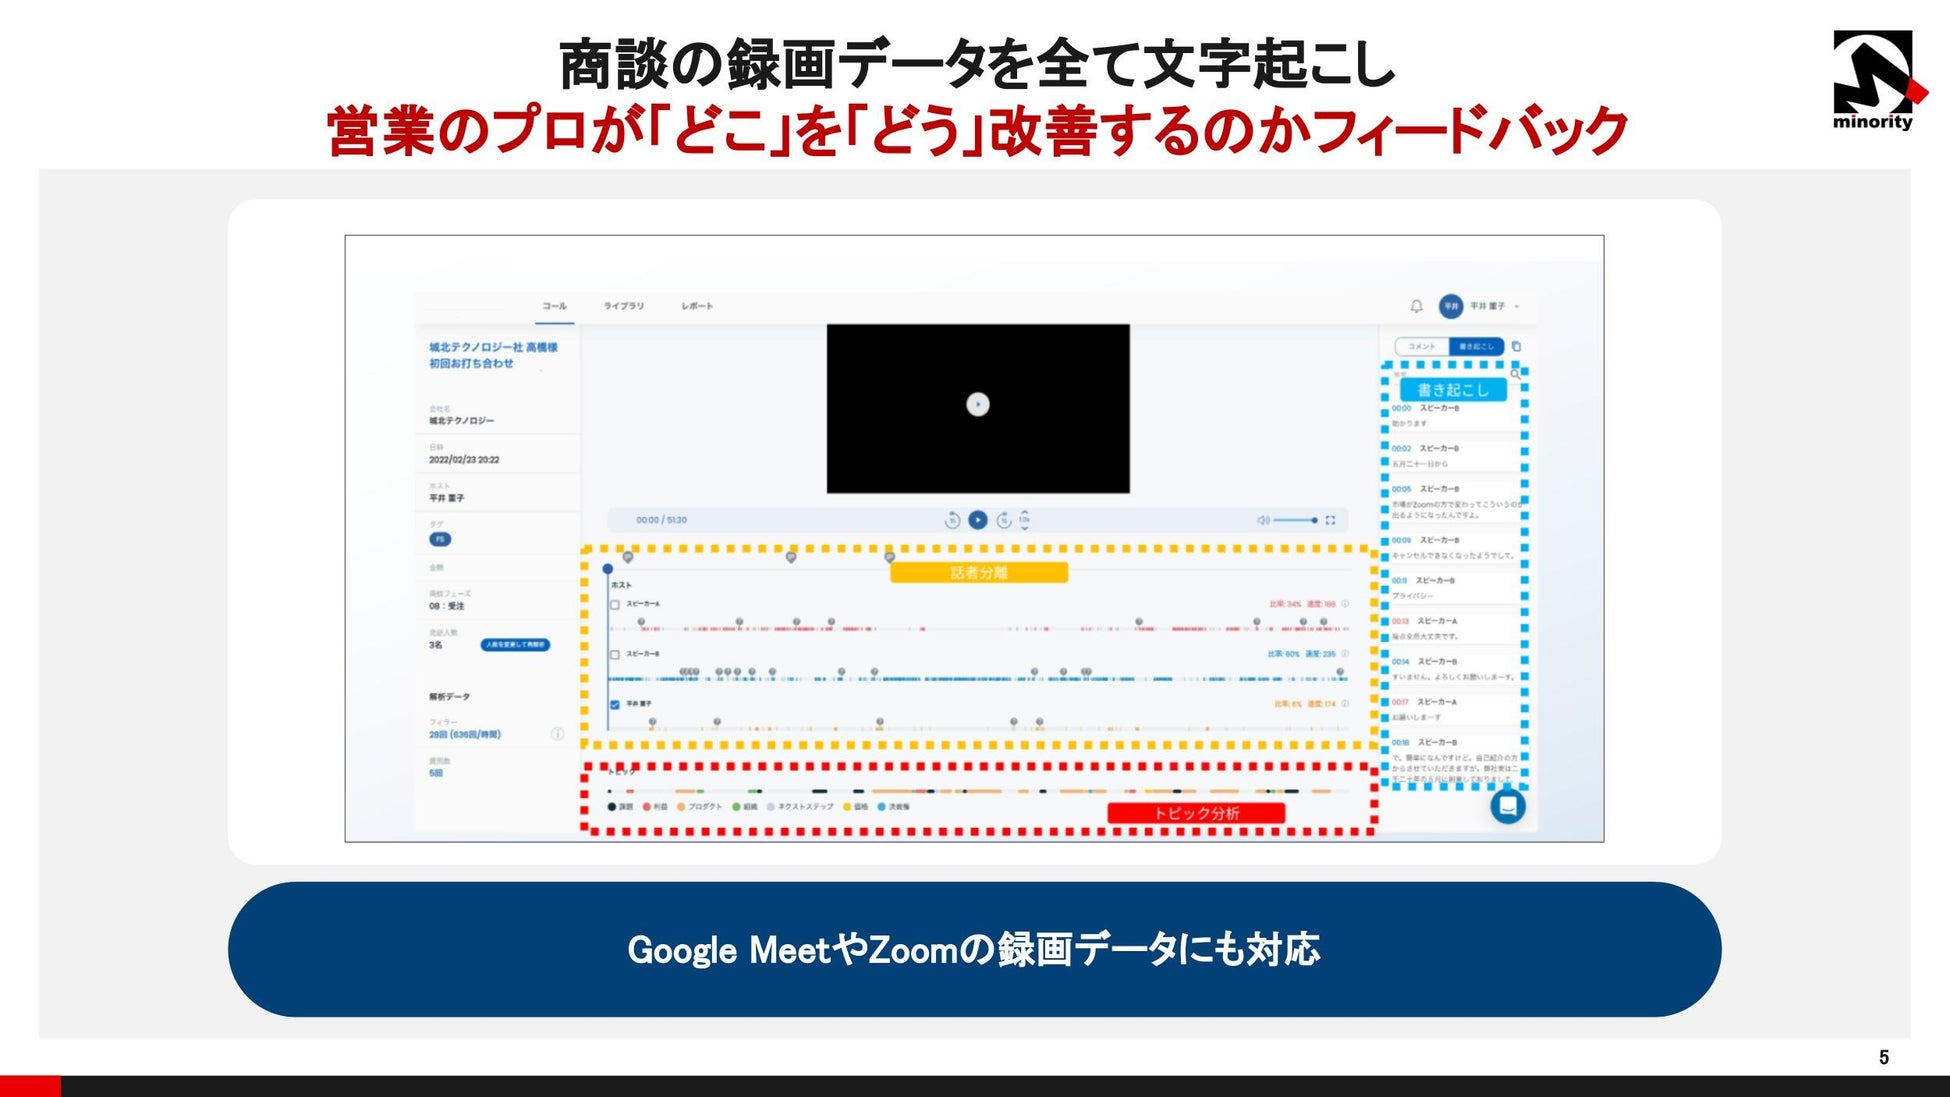1950x1097 pixels.
Task: Toggle fullscreen video icon
Action: point(1330,520)
